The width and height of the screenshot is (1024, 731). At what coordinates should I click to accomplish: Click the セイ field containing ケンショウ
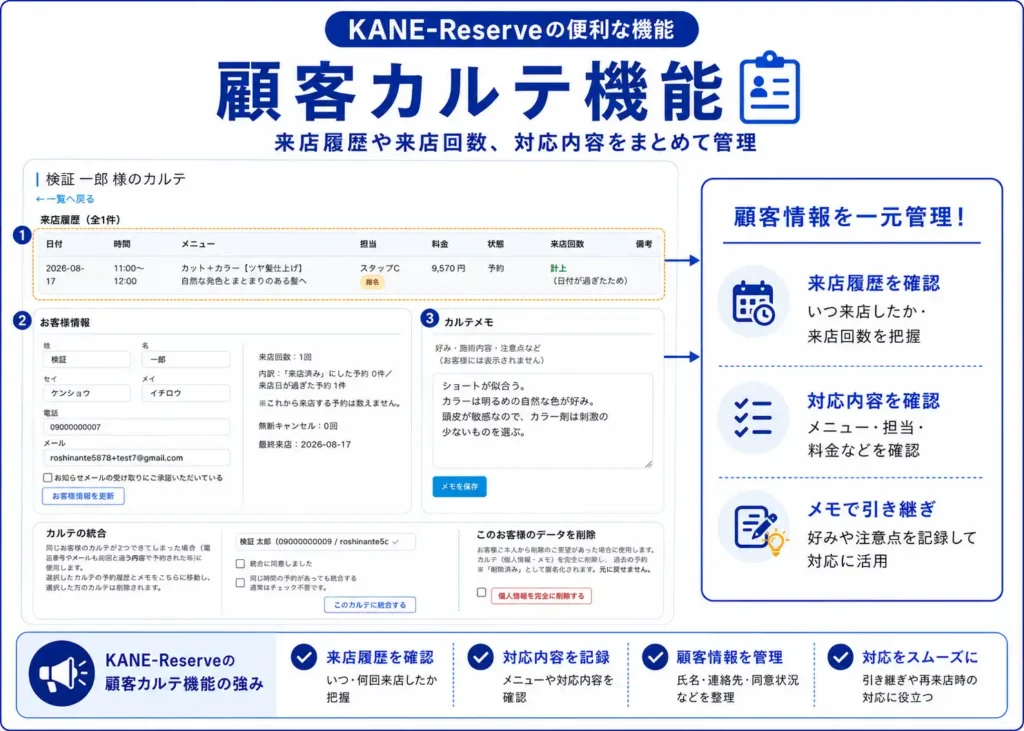(x=87, y=393)
